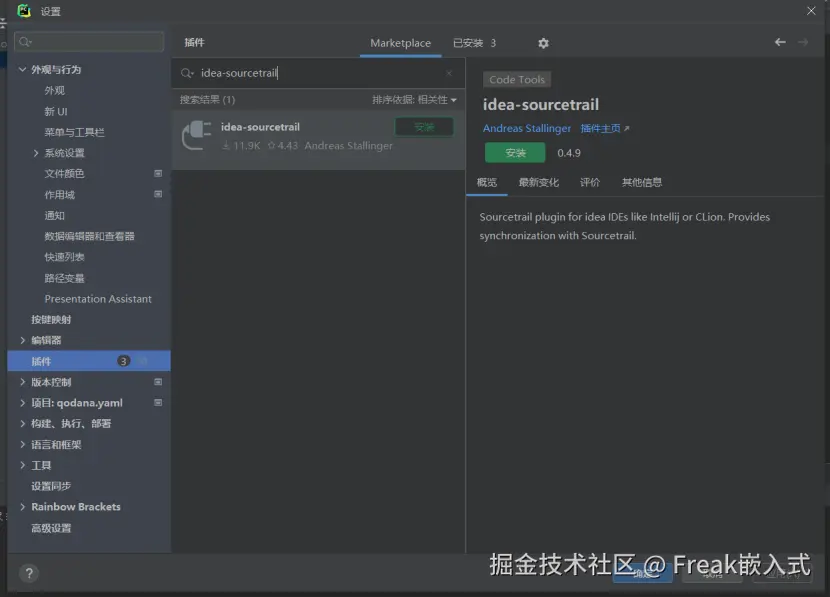
Task: Expand the 版本控制 section
Action: pyautogui.click(x=22, y=382)
